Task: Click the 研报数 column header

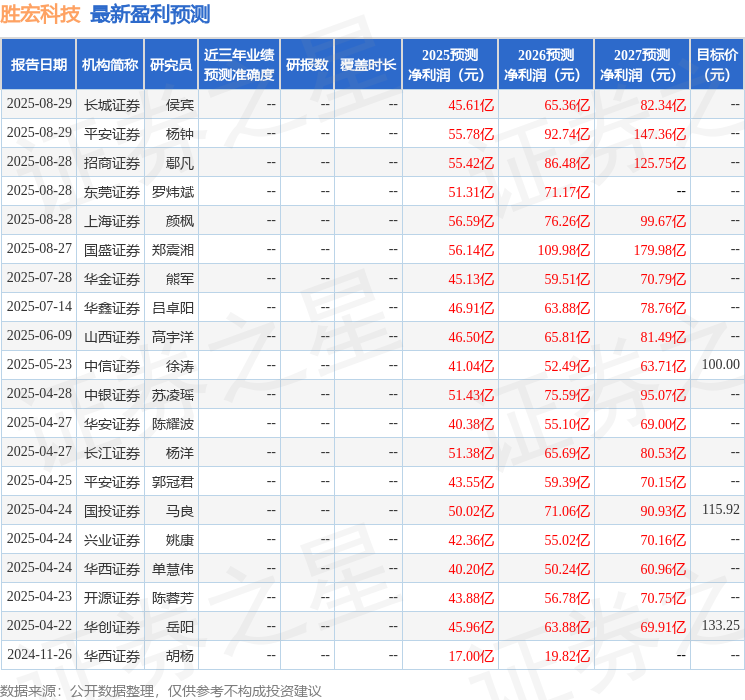Action: (x=307, y=65)
